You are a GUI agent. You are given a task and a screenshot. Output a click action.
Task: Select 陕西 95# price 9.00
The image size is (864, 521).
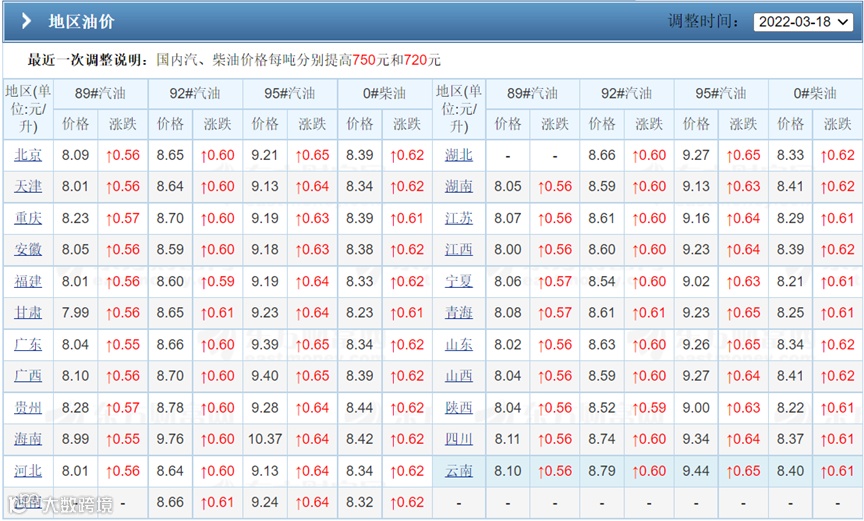[x=696, y=408]
